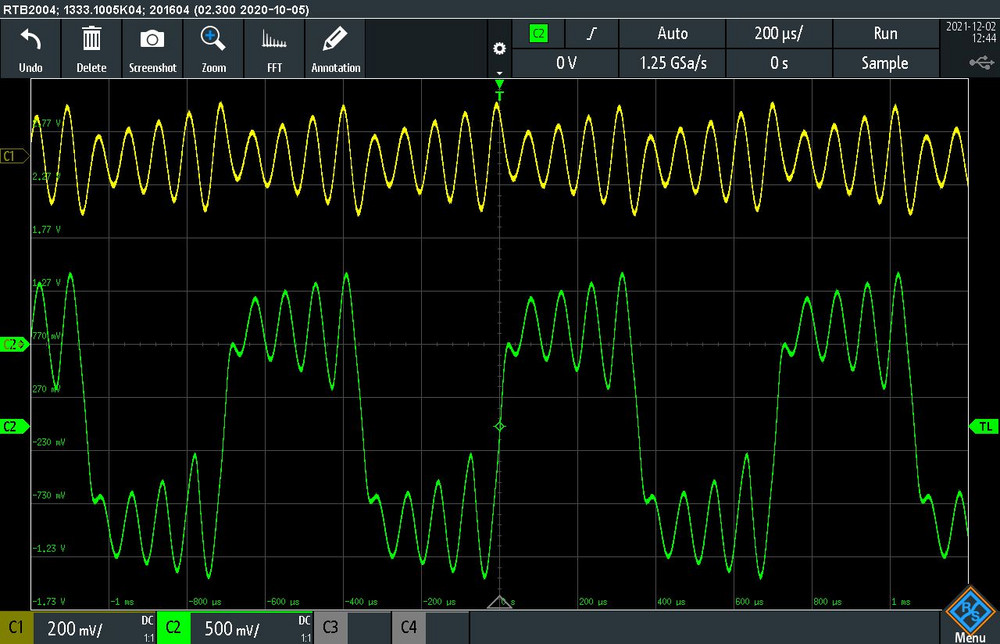Select the Annotation pencil tool

pyautogui.click(x=335, y=49)
